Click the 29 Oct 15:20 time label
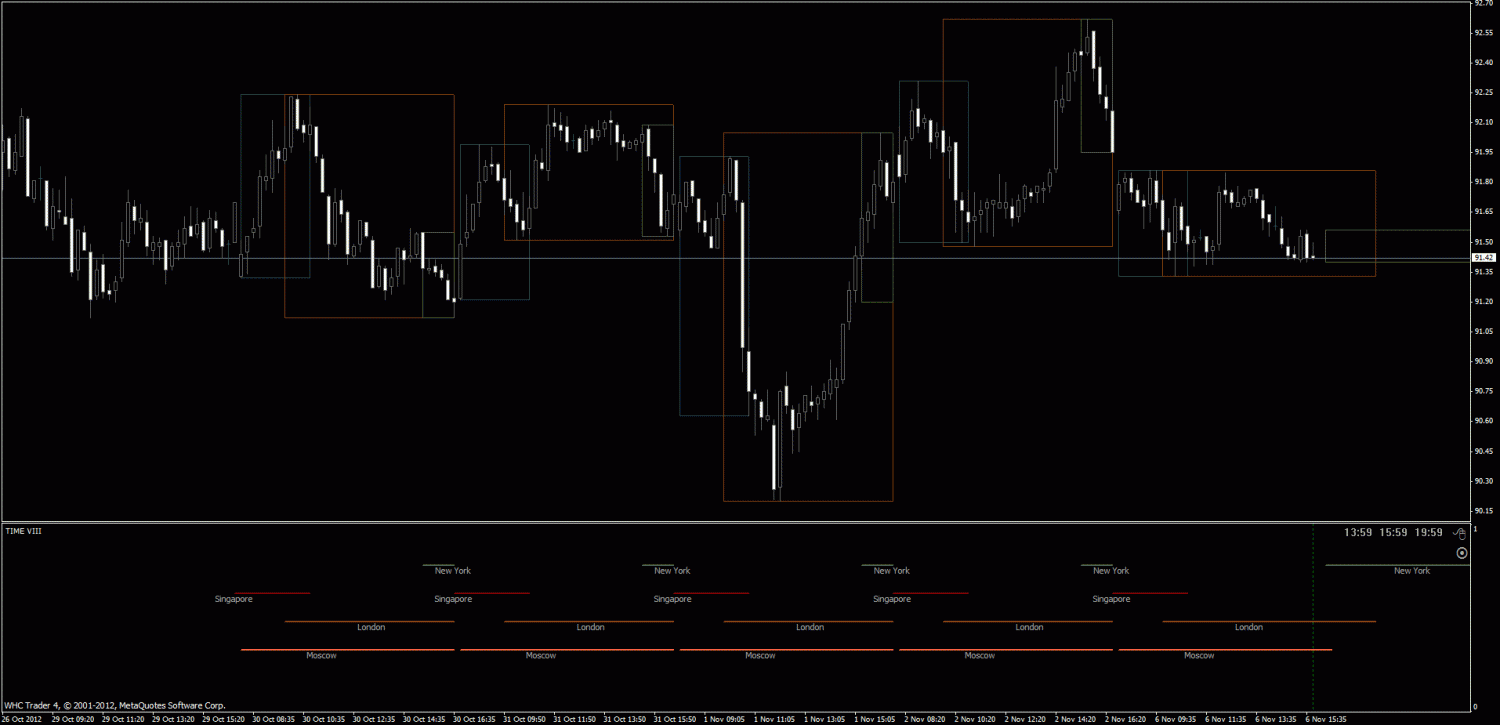 pos(223,719)
